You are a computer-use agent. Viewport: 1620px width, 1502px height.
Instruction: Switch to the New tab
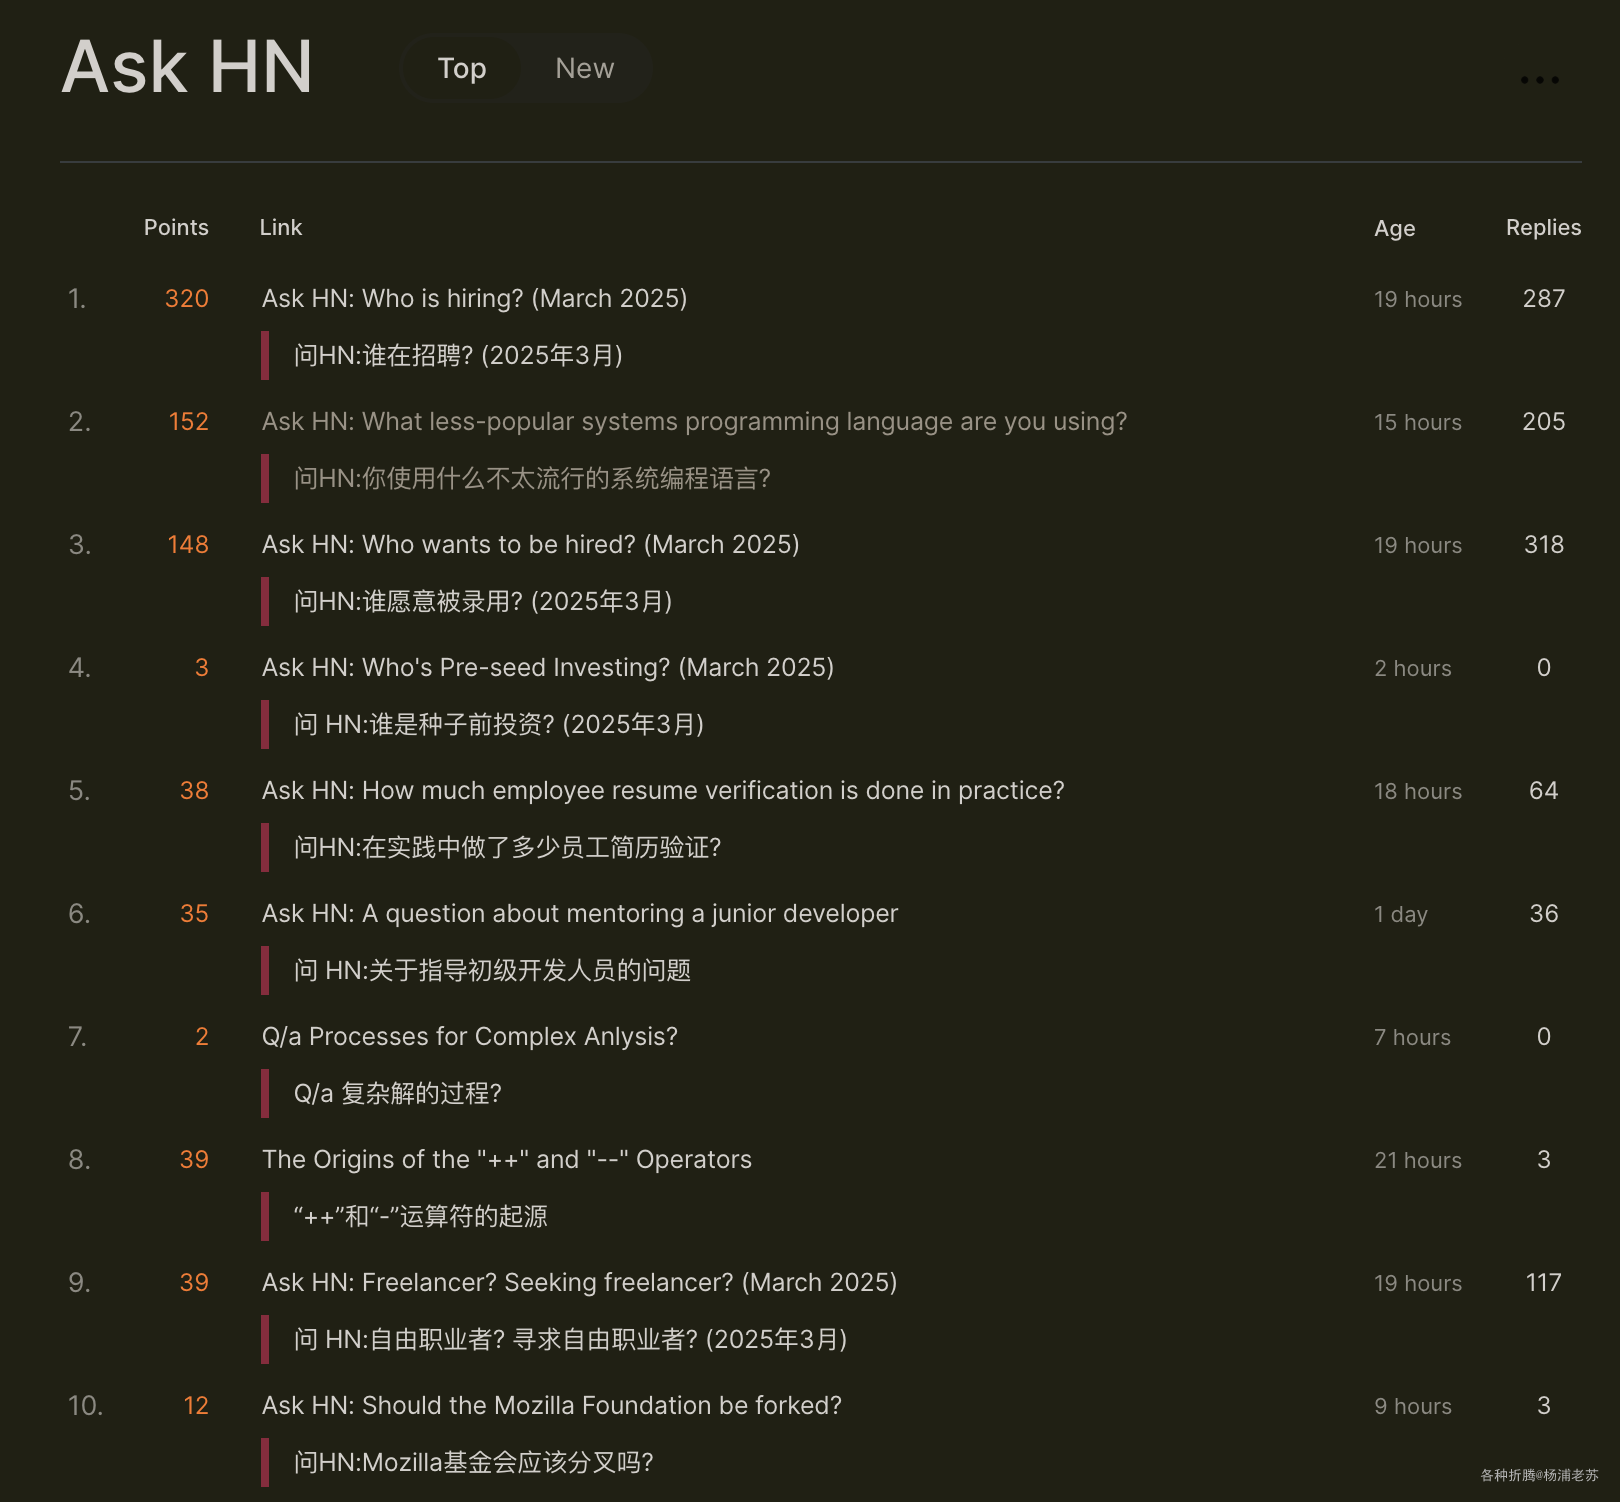coord(584,68)
